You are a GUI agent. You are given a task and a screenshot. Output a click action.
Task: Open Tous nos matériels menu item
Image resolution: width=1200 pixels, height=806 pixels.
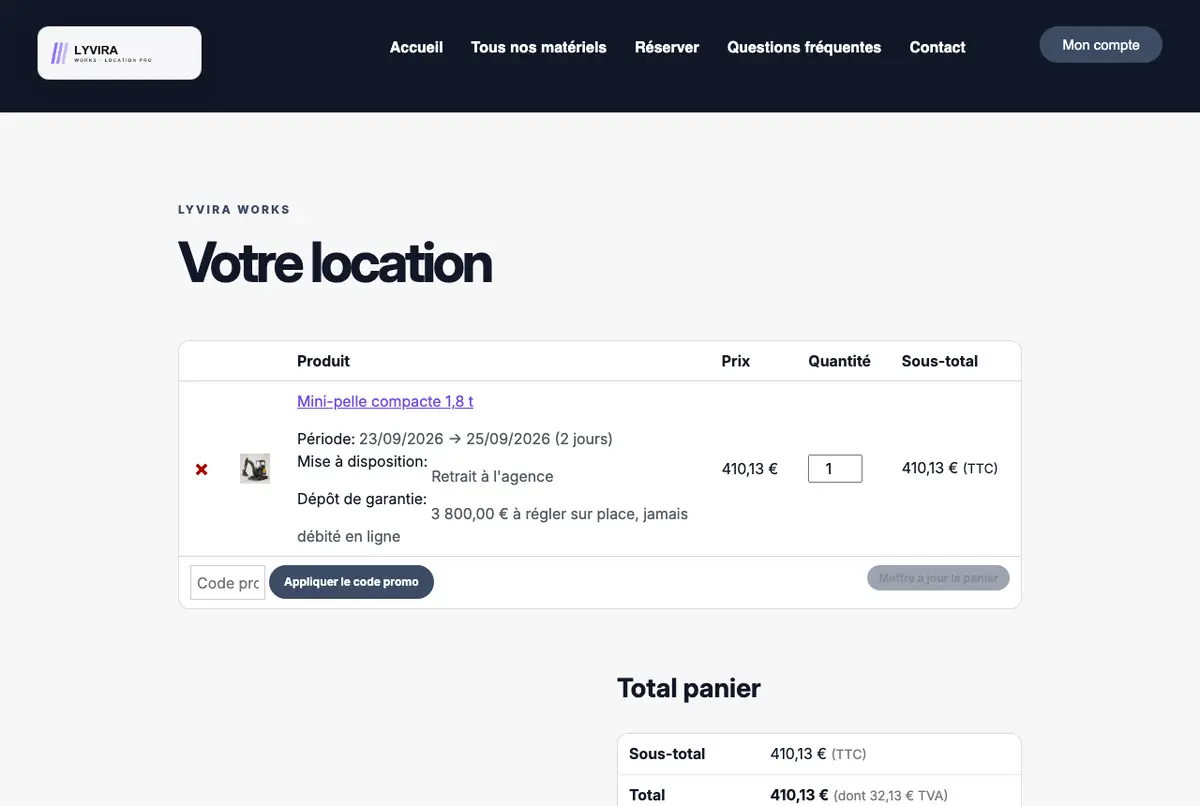point(539,47)
